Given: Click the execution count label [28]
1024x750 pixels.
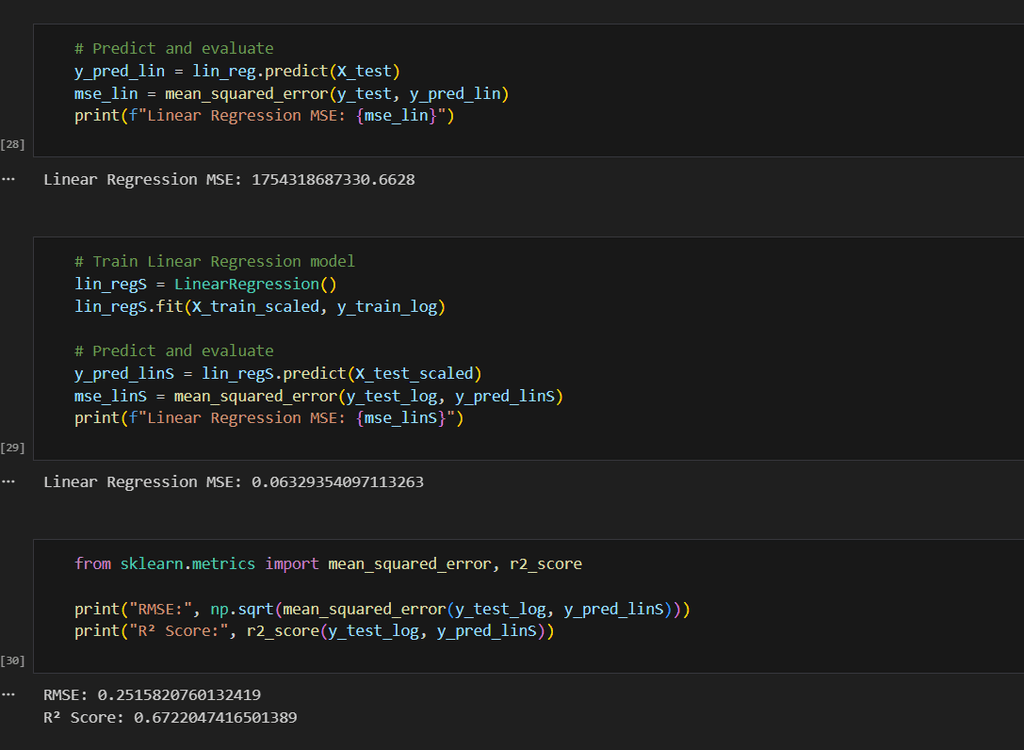Looking at the screenshot, I should pos(14,144).
